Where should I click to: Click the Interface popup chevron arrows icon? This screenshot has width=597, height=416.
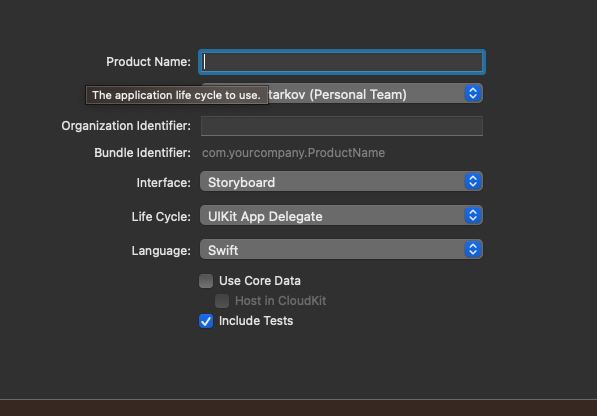473,181
